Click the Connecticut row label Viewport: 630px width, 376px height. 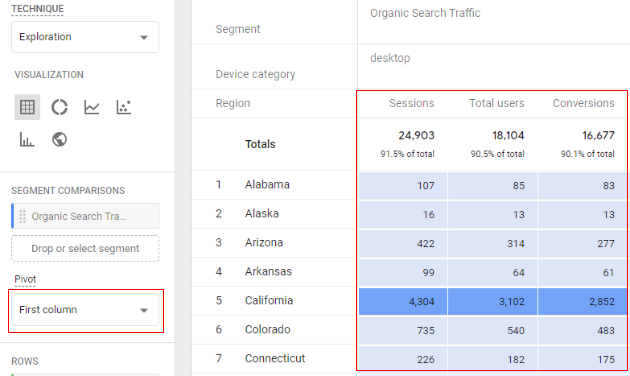coord(275,358)
